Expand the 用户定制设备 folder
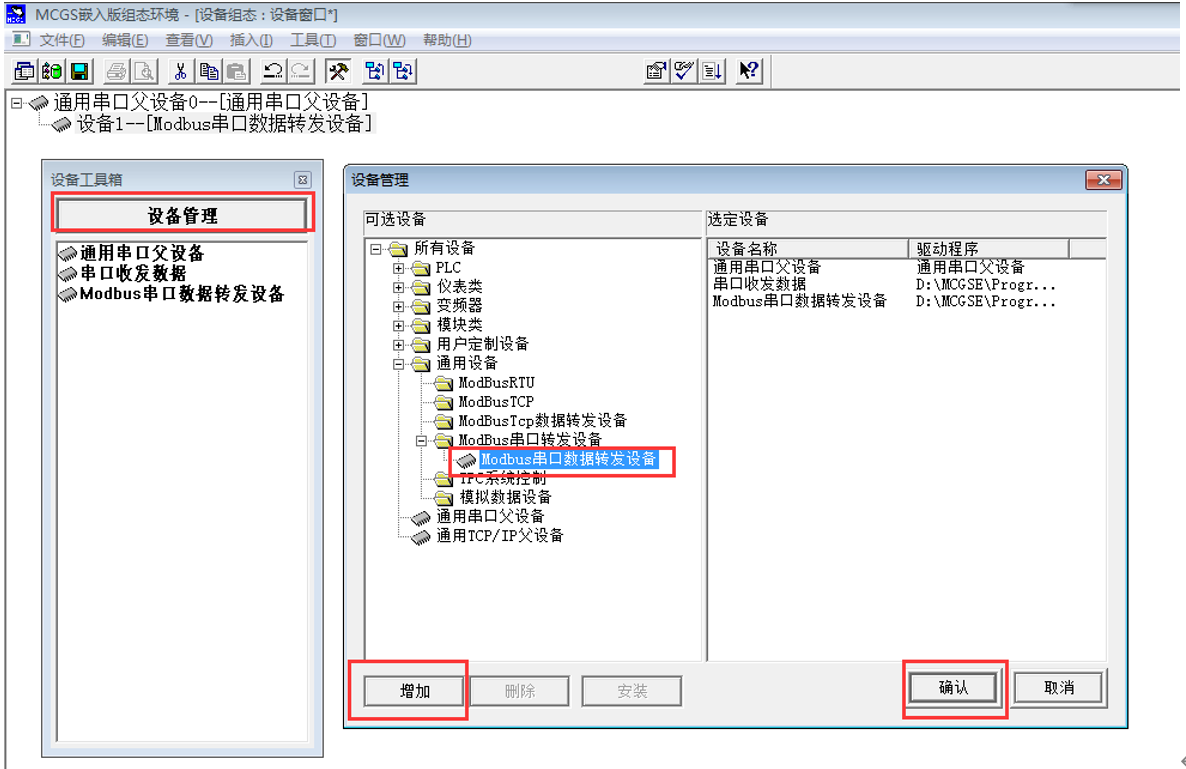The width and height of the screenshot is (1186, 769). tap(399, 345)
